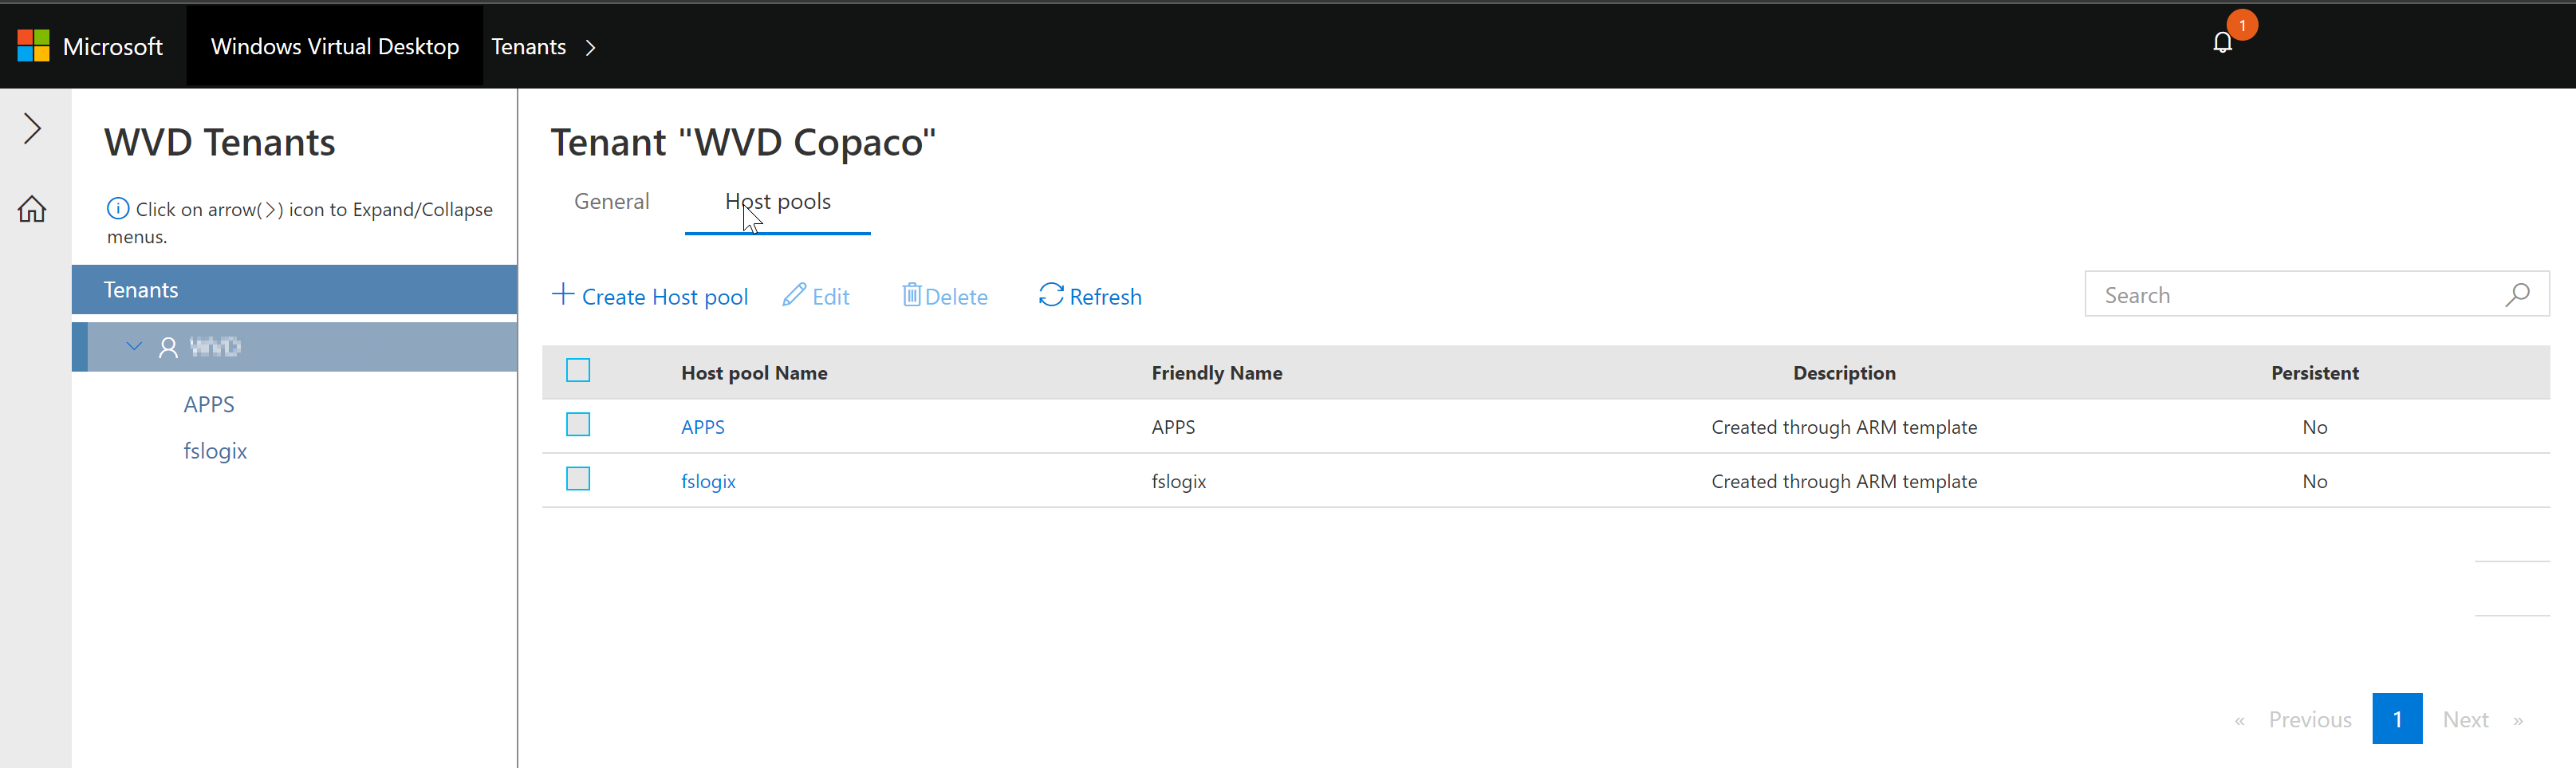Open the fslogix host pool link in table

coord(708,481)
